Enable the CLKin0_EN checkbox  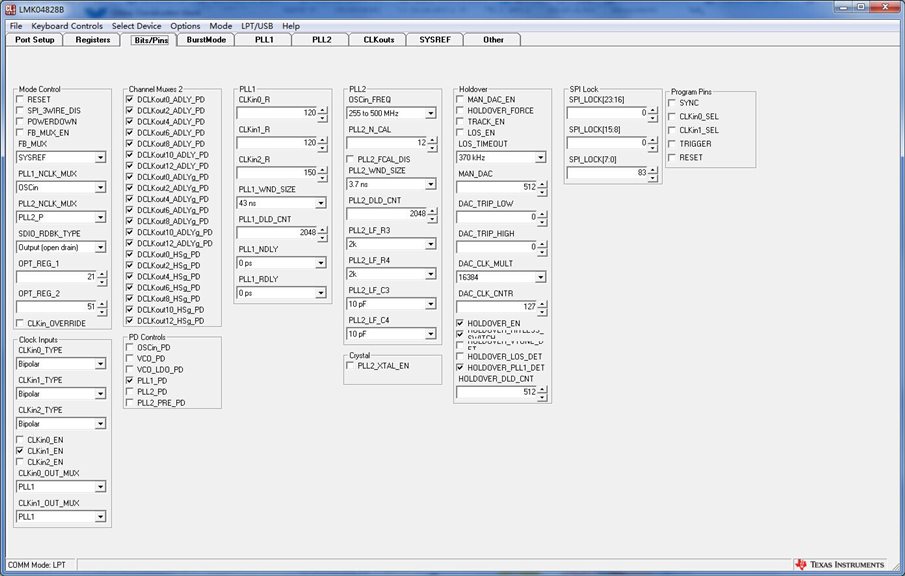click(x=20, y=440)
